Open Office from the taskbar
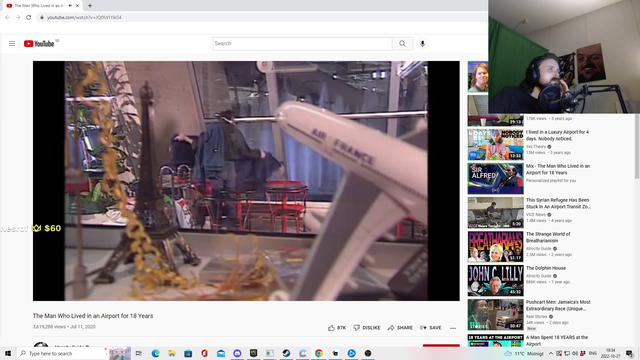Viewport: 640px width, 360px height. coord(204,353)
